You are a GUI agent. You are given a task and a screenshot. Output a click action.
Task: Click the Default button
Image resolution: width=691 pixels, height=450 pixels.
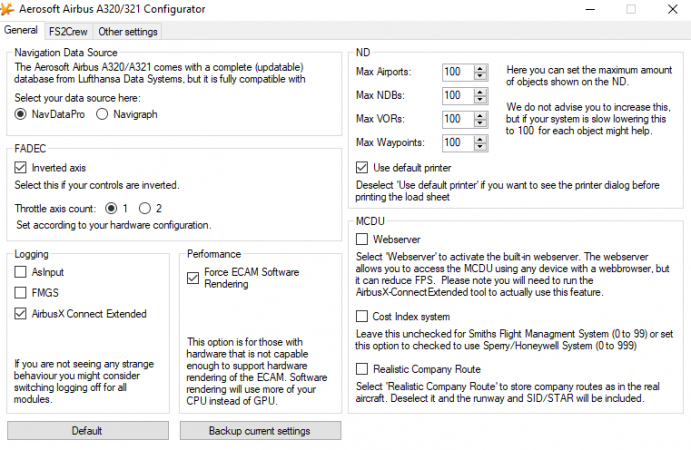pyautogui.click(x=87, y=431)
